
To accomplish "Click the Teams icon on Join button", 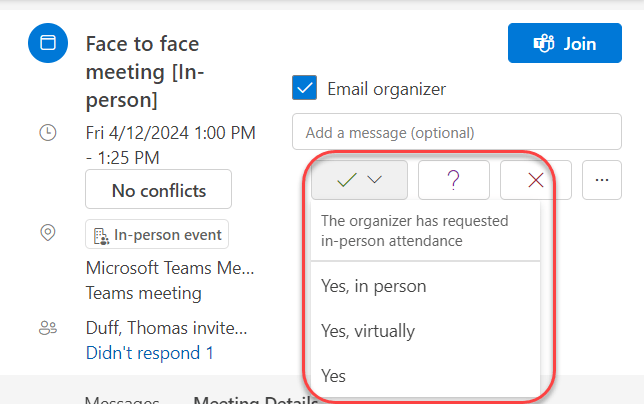I will pyautogui.click(x=544, y=44).
